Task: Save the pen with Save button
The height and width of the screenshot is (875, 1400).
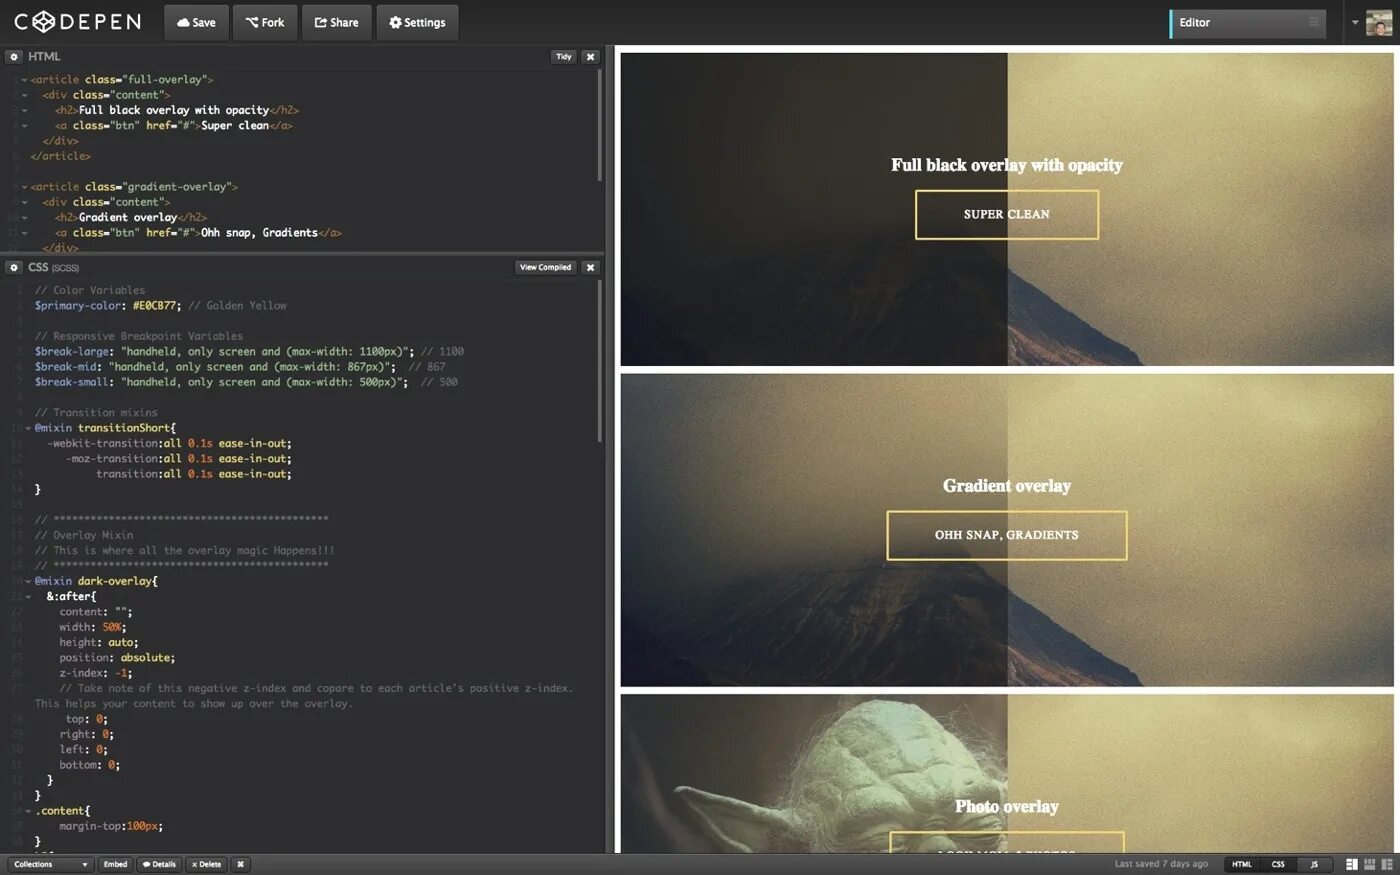Action: (x=196, y=22)
